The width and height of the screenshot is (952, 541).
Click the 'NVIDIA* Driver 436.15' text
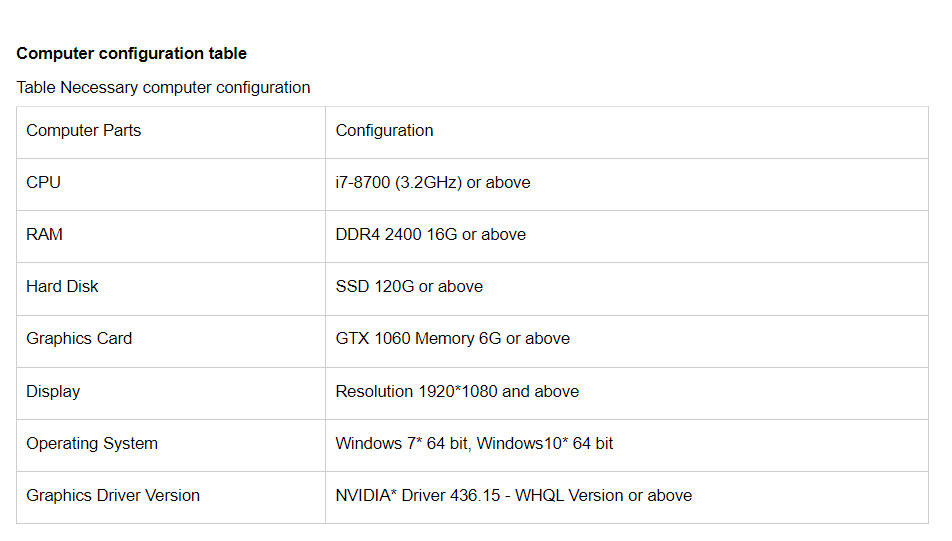click(418, 495)
